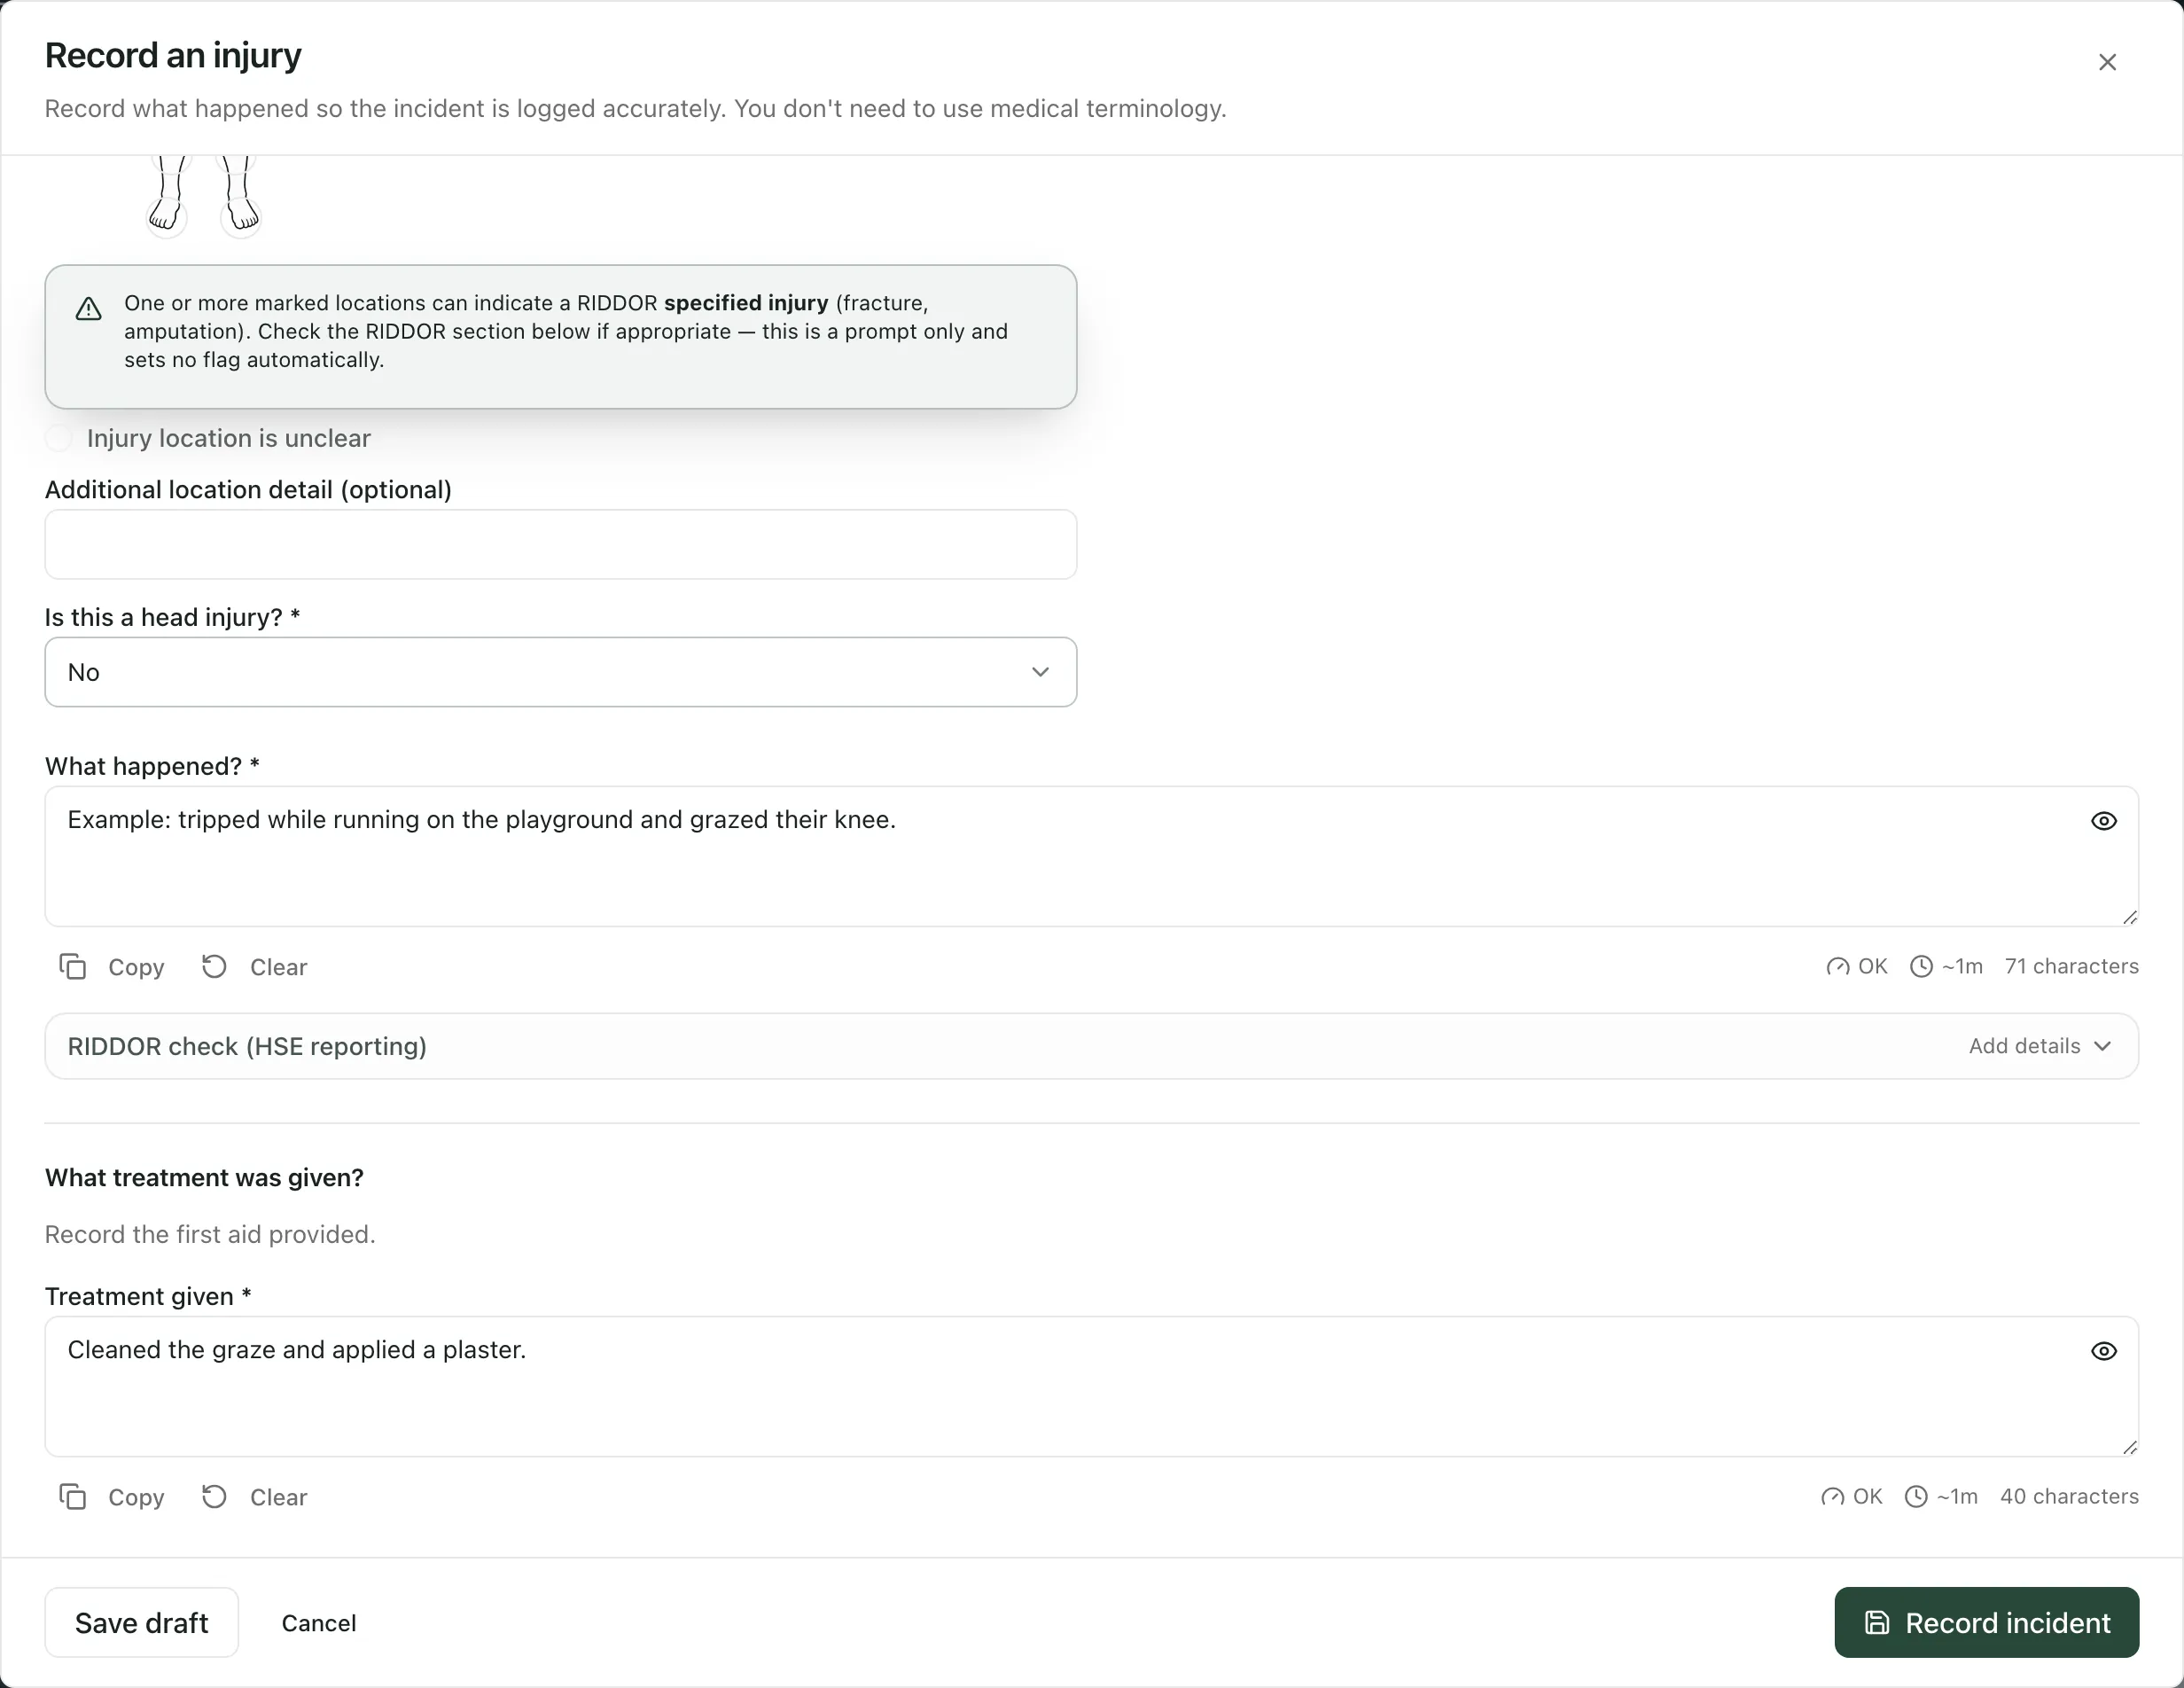Click the ~1m clock under Treatment given
Viewport: 2184px width, 1688px height.
1941,1496
